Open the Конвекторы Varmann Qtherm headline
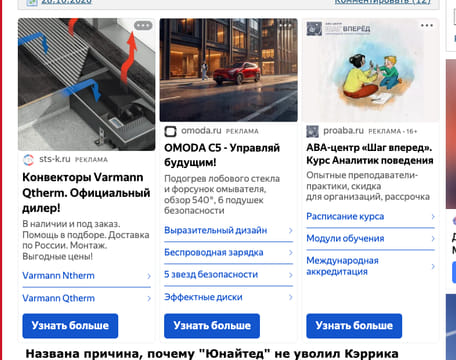The image size is (456, 360). [86, 193]
